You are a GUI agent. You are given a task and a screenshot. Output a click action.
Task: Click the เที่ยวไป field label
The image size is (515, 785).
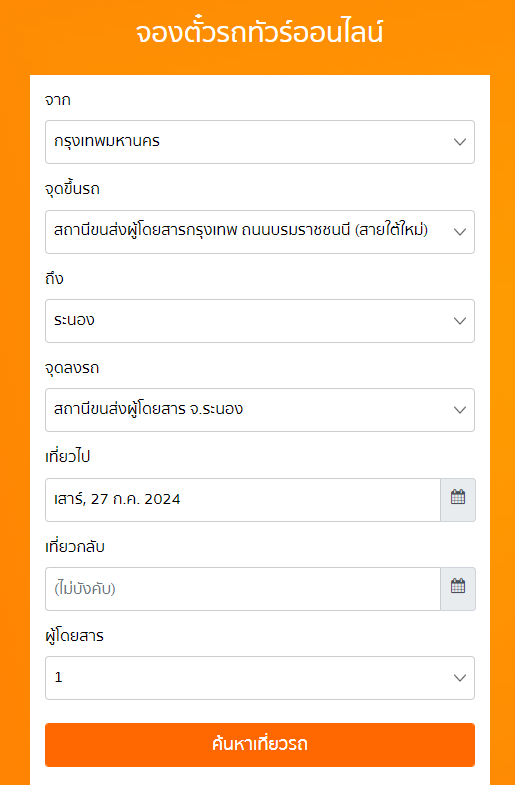click(68, 457)
